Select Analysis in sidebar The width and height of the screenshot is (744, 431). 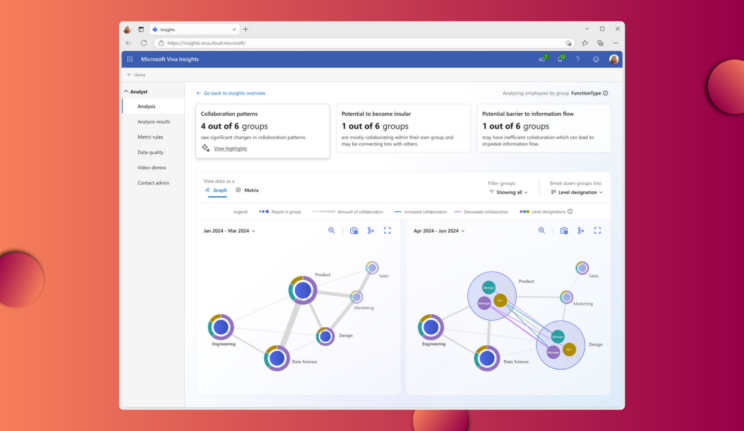coord(153,106)
